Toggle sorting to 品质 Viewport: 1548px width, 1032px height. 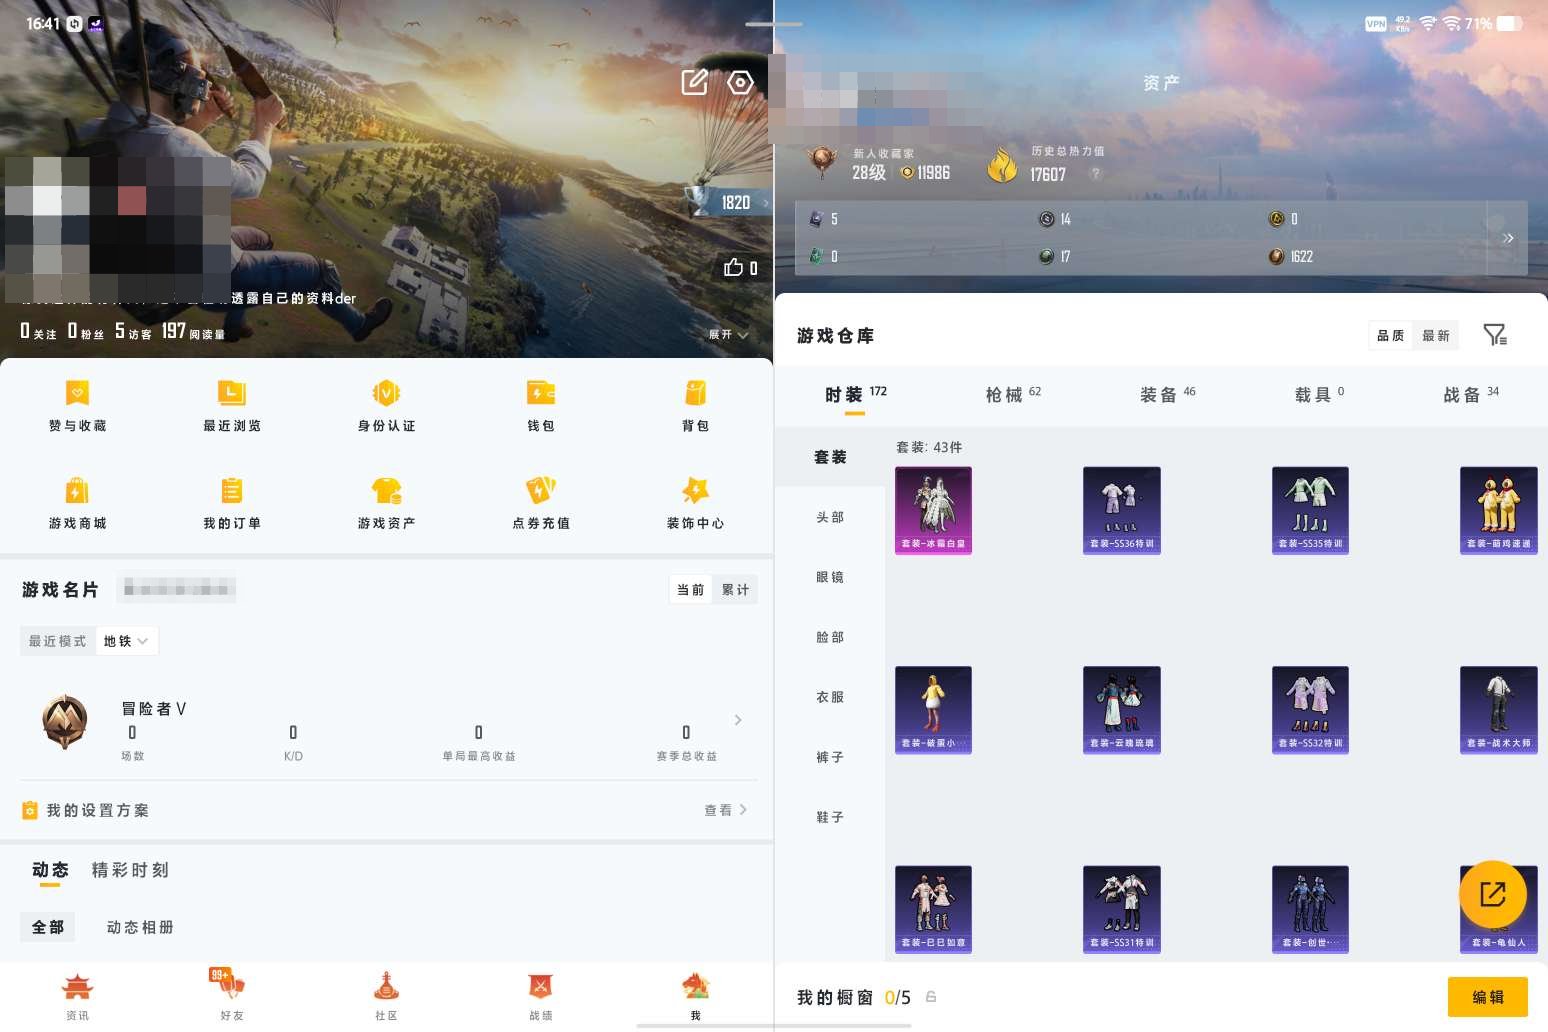(1389, 335)
